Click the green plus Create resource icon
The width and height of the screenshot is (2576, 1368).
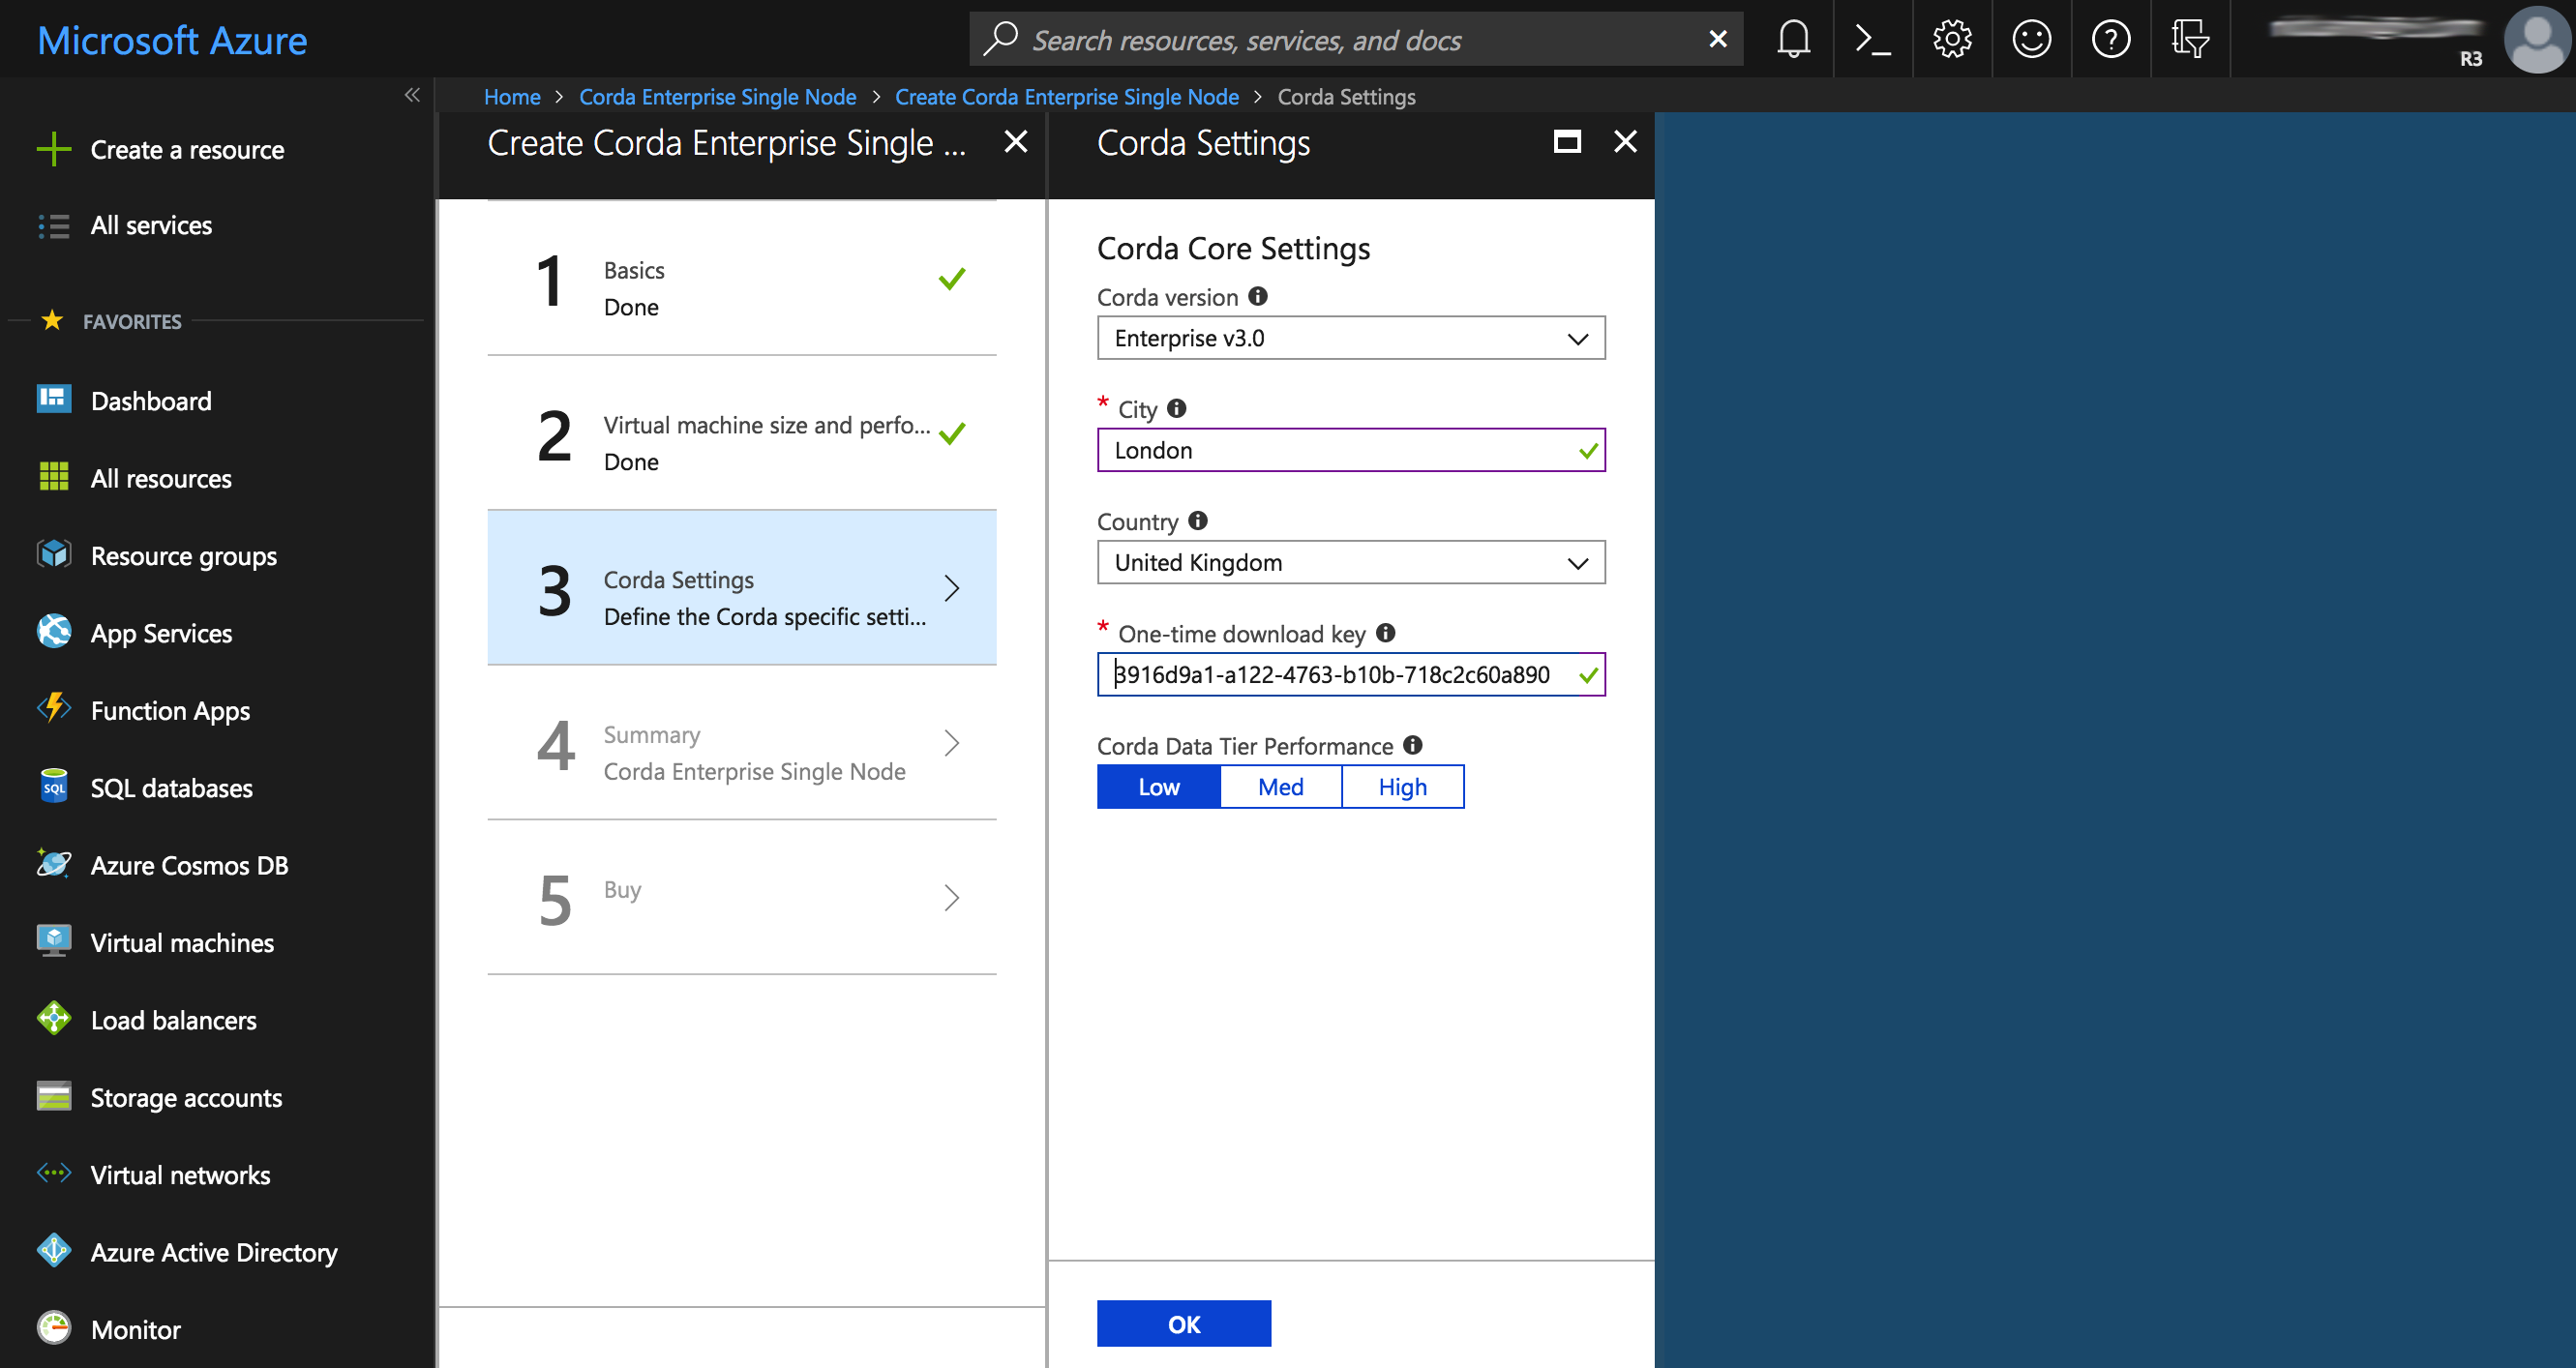[54, 149]
